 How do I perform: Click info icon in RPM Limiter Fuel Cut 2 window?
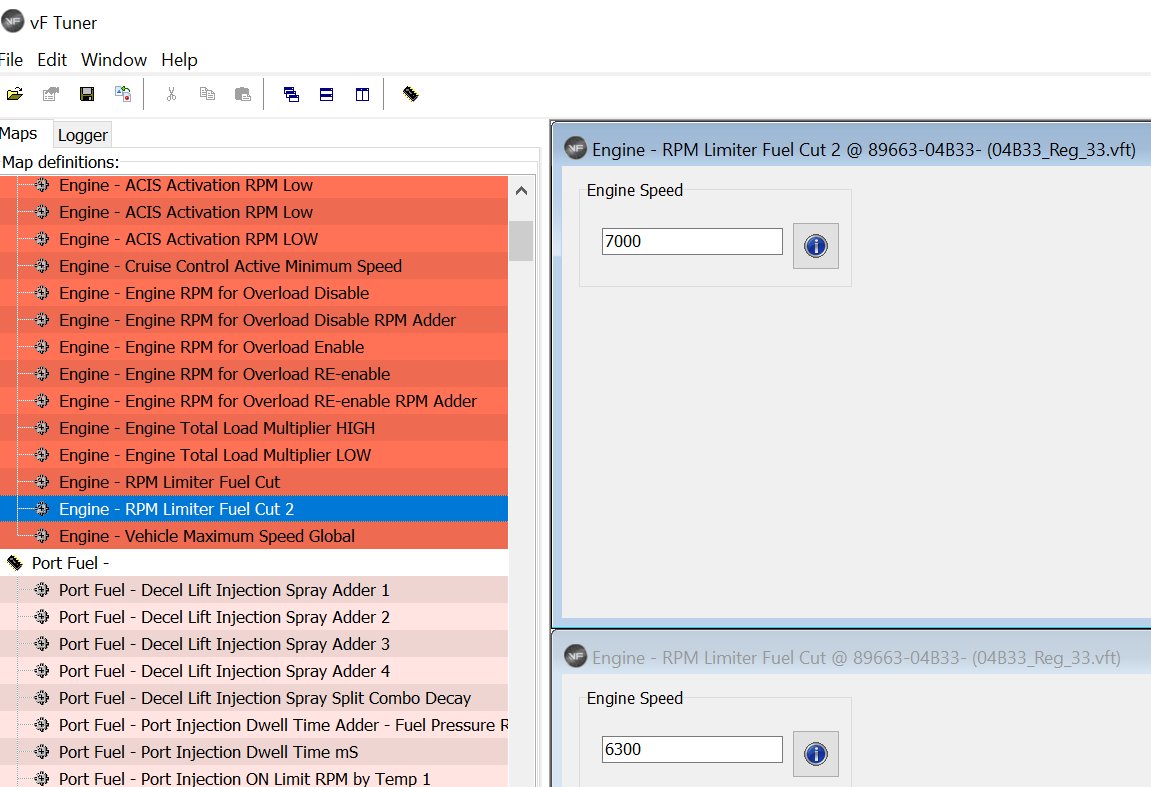pyautogui.click(x=816, y=246)
